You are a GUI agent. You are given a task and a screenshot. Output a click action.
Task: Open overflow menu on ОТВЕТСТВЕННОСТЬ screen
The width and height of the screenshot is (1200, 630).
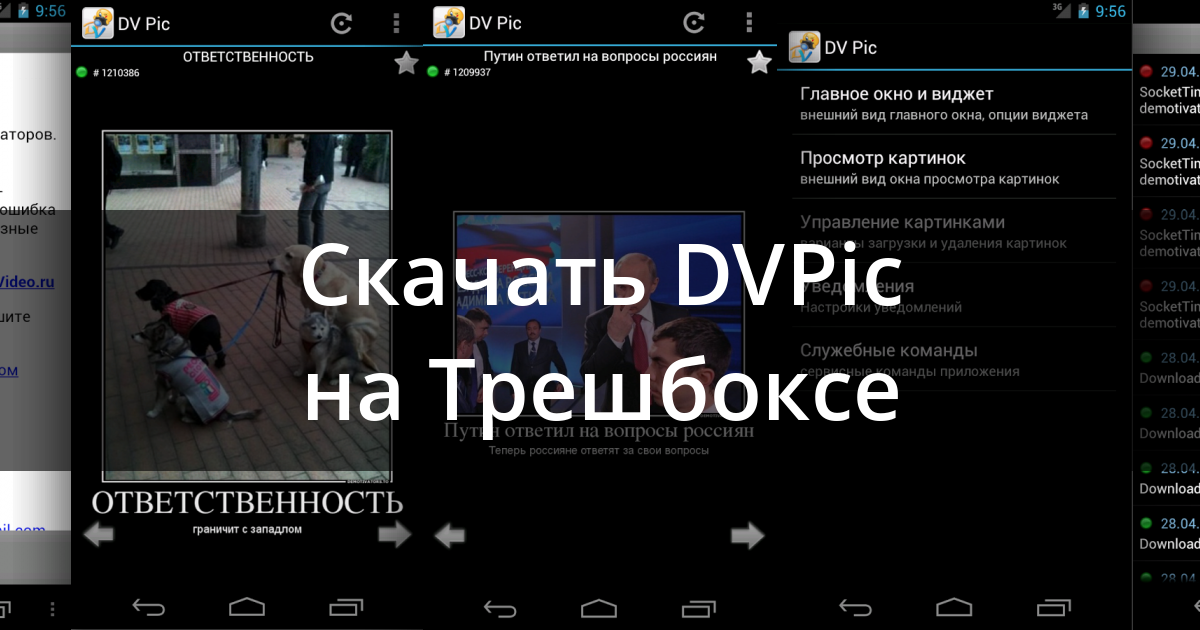(396, 23)
